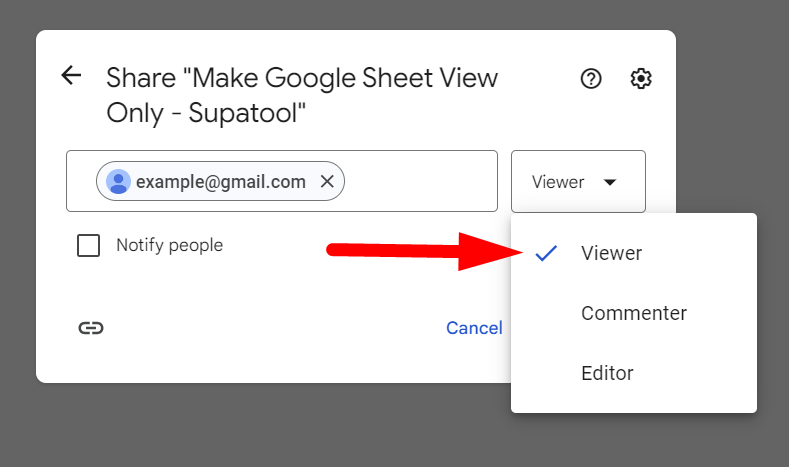Click the "Notify people" label text
This screenshot has width=789, height=467.
(x=169, y=245)
